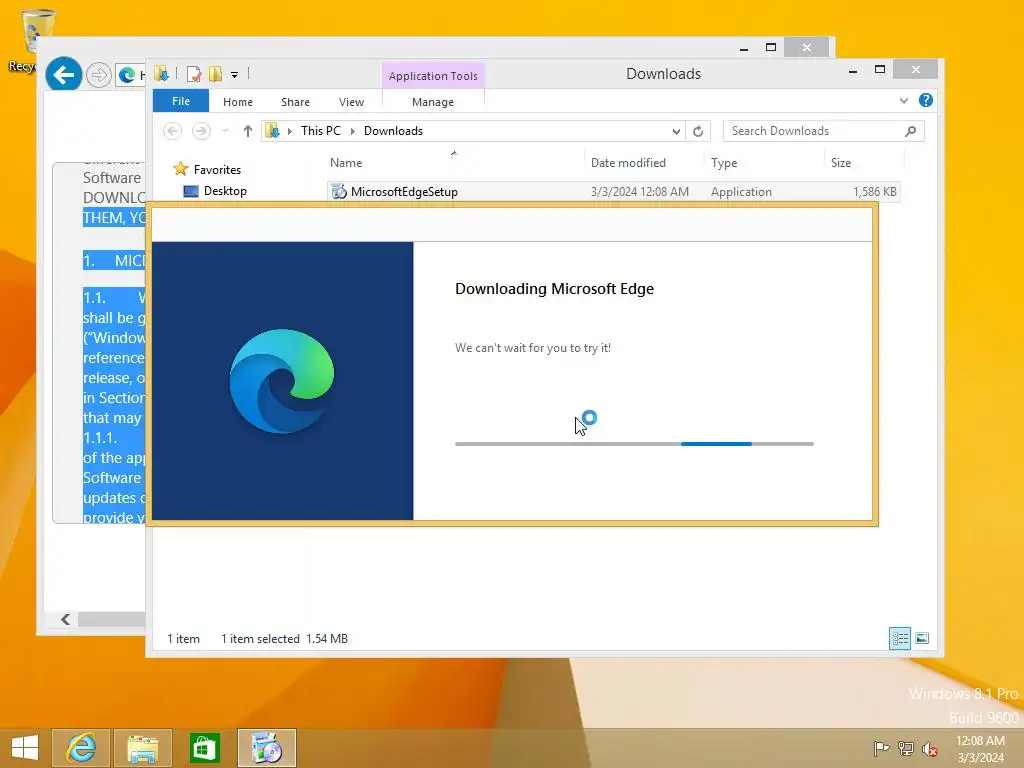This screenshot has height=768, width=1024.
Task: Select the Manage ribbon tab
Action: 433,102
